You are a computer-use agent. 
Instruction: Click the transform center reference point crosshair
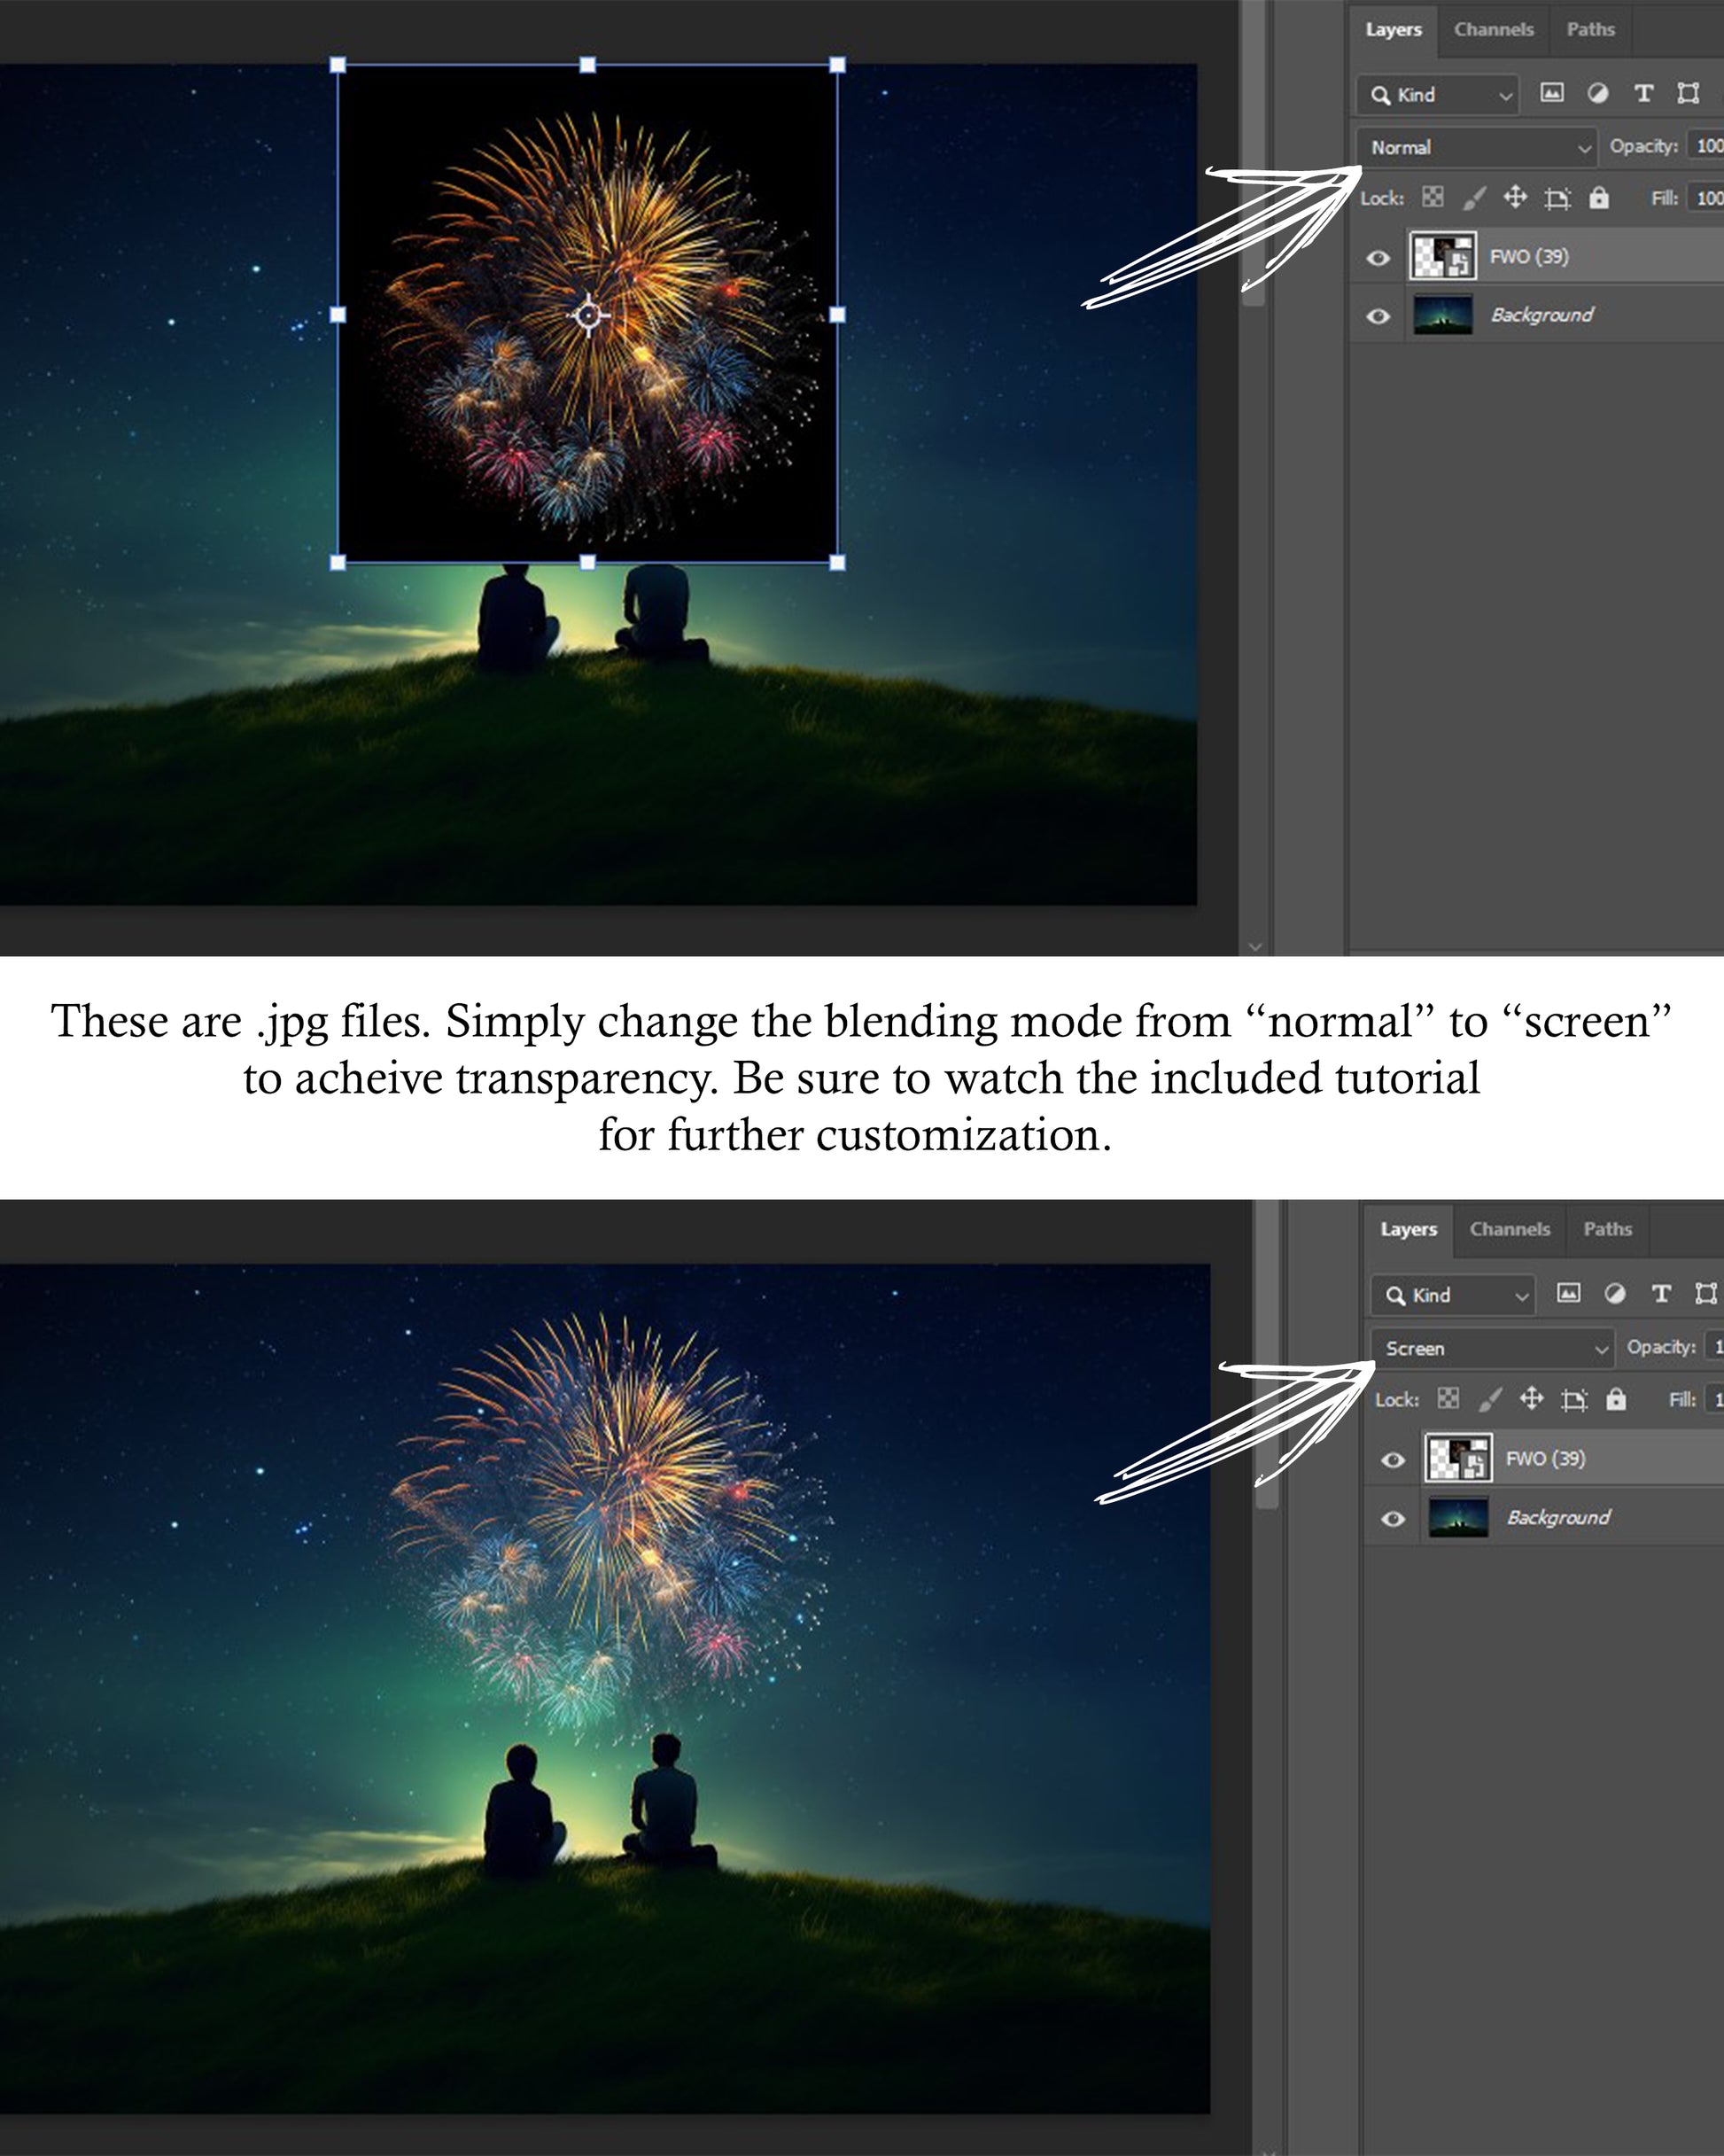[588, 315]
